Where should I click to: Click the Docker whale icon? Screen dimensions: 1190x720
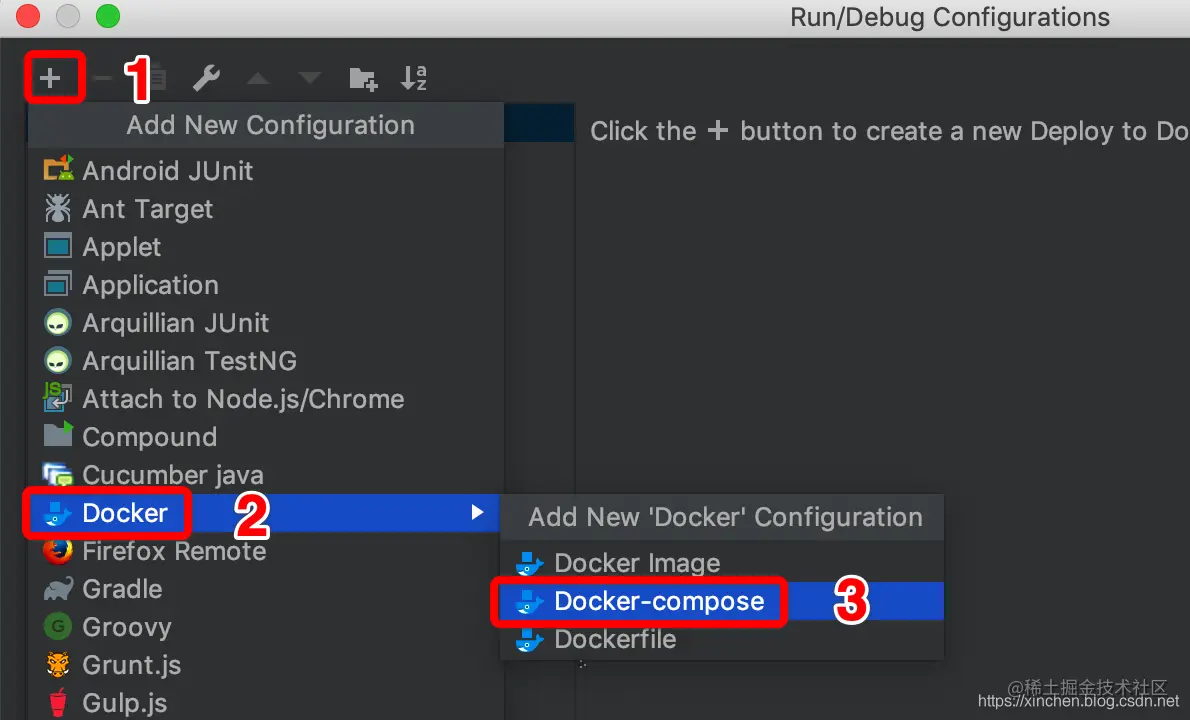pos(58,513)
